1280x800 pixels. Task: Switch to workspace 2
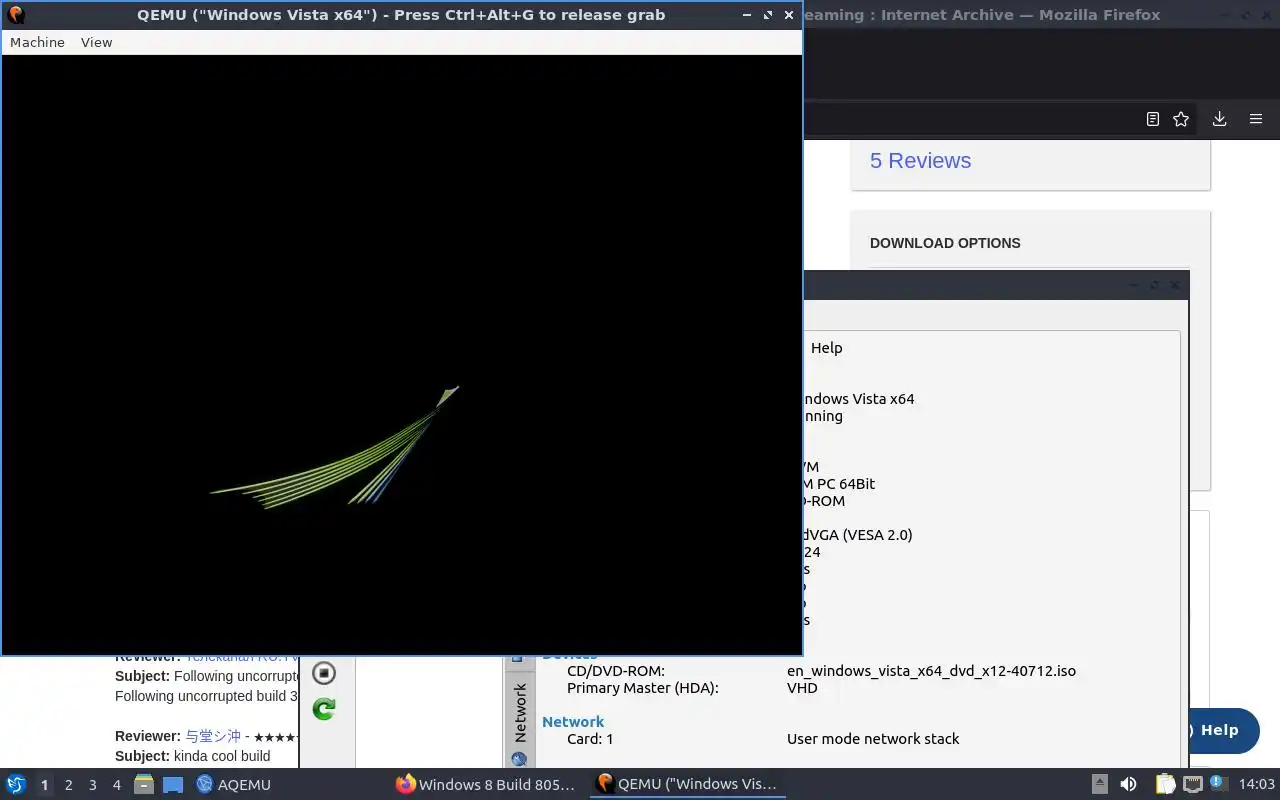tap(68, 785)
